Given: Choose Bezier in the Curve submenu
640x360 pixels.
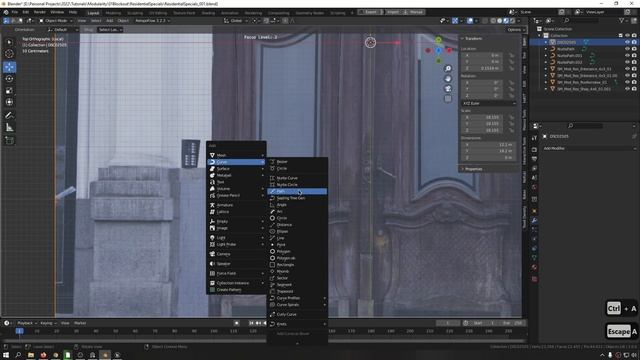Looking at the screenshot, I should coord(297,162).
